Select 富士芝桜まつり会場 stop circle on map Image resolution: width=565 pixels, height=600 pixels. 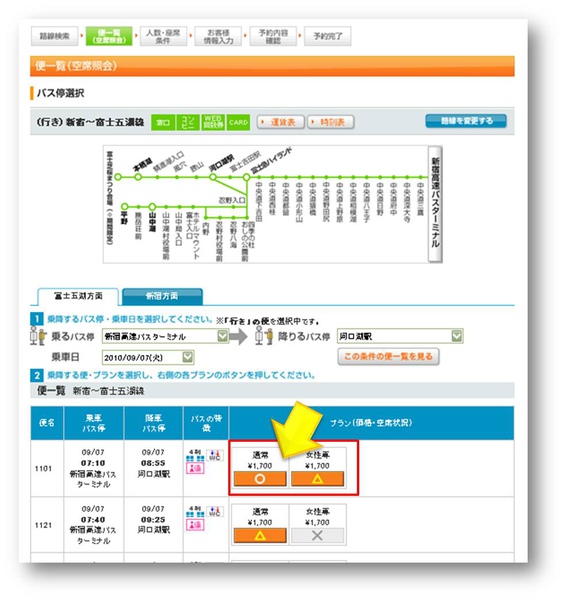point(118,177)
